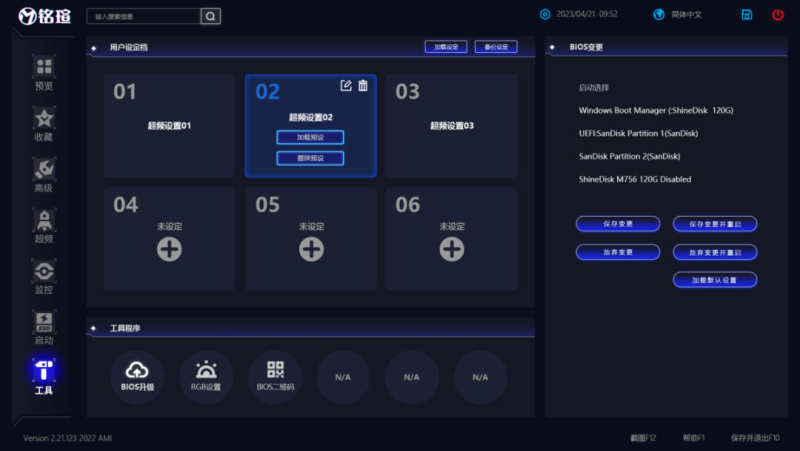
Task: Click the edit pencil icon on profile 02
Action: [x=346, y=86]
